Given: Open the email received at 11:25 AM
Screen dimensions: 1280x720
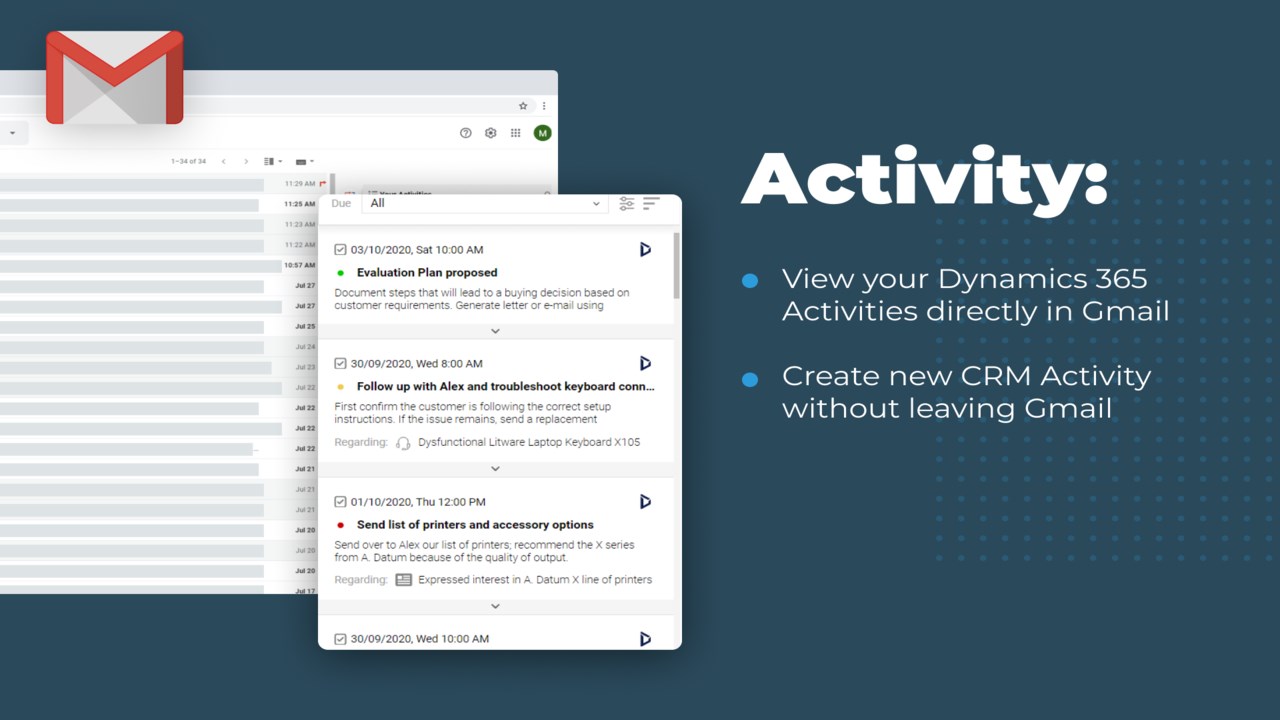Looking at the screenshot, I should click(x=160, y=204).
